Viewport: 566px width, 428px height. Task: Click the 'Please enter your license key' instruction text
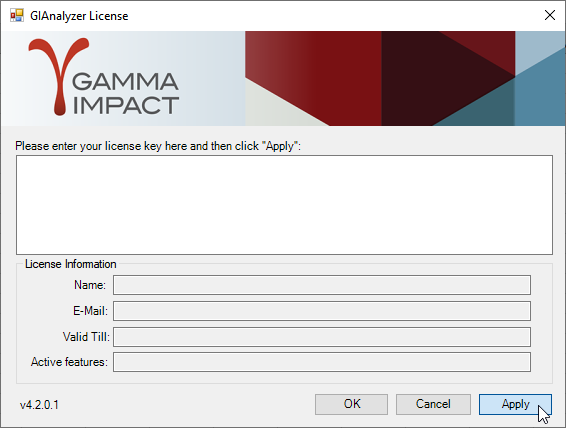(158, 146)
